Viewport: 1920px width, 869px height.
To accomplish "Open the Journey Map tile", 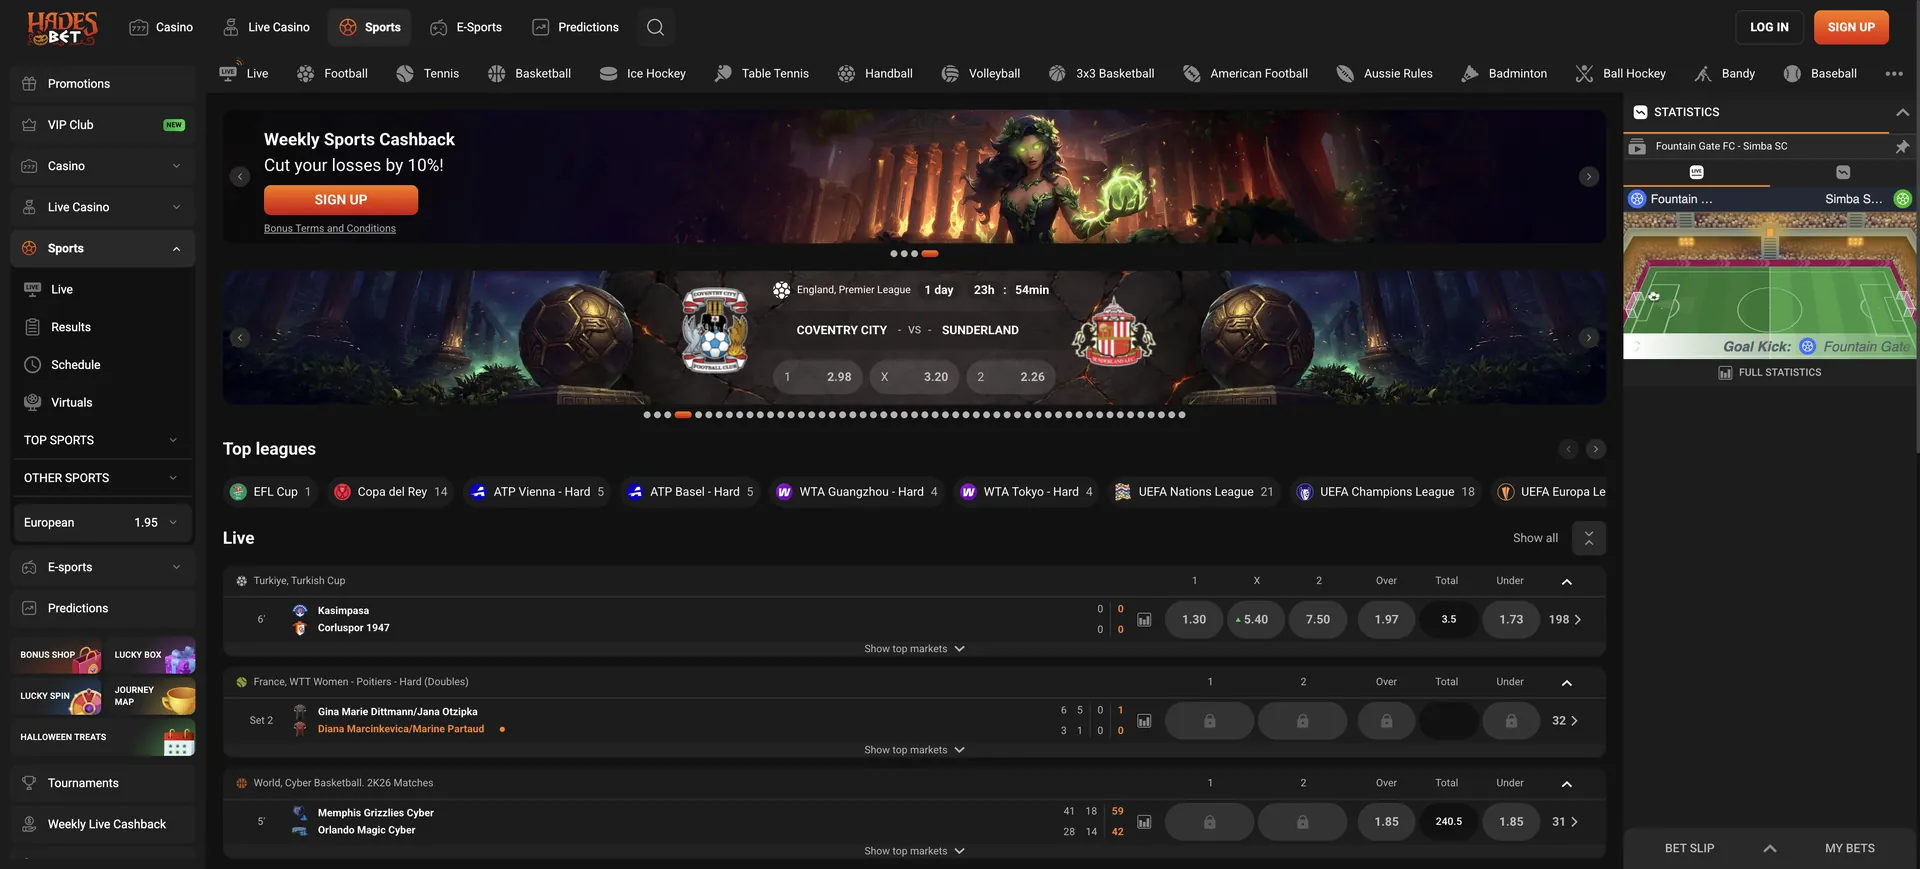I will (x=152, y=696).
